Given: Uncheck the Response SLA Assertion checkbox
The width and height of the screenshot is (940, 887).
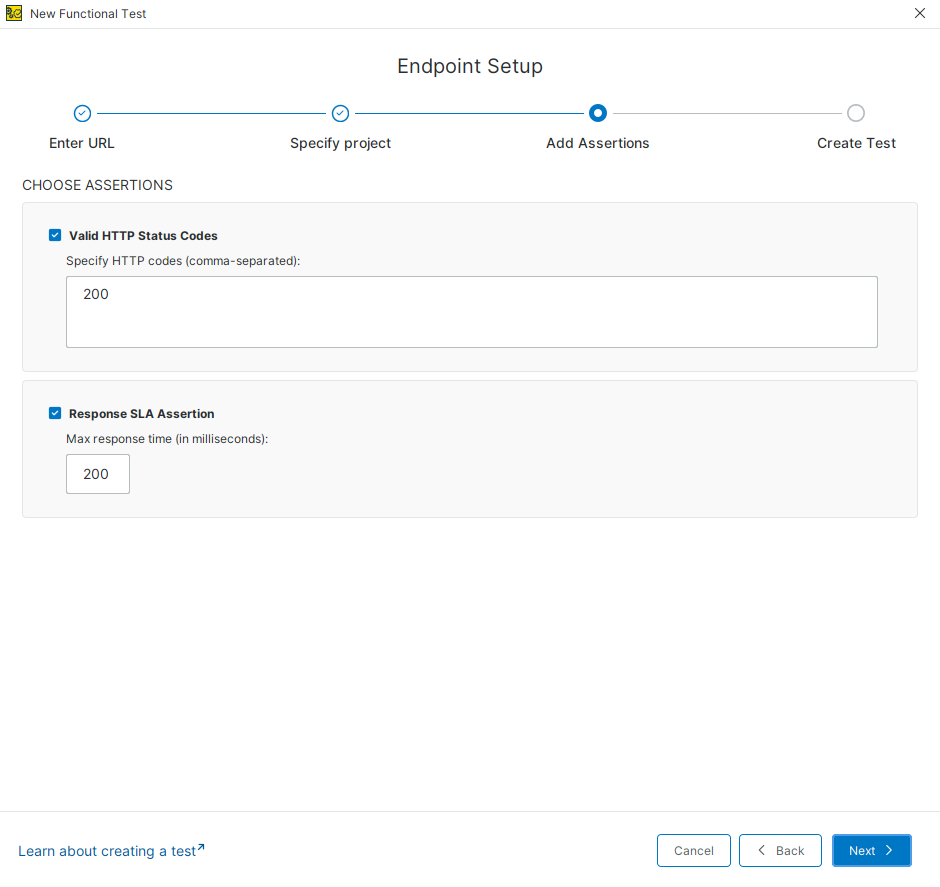Looking at the screenshot, I should coord(55,413).
